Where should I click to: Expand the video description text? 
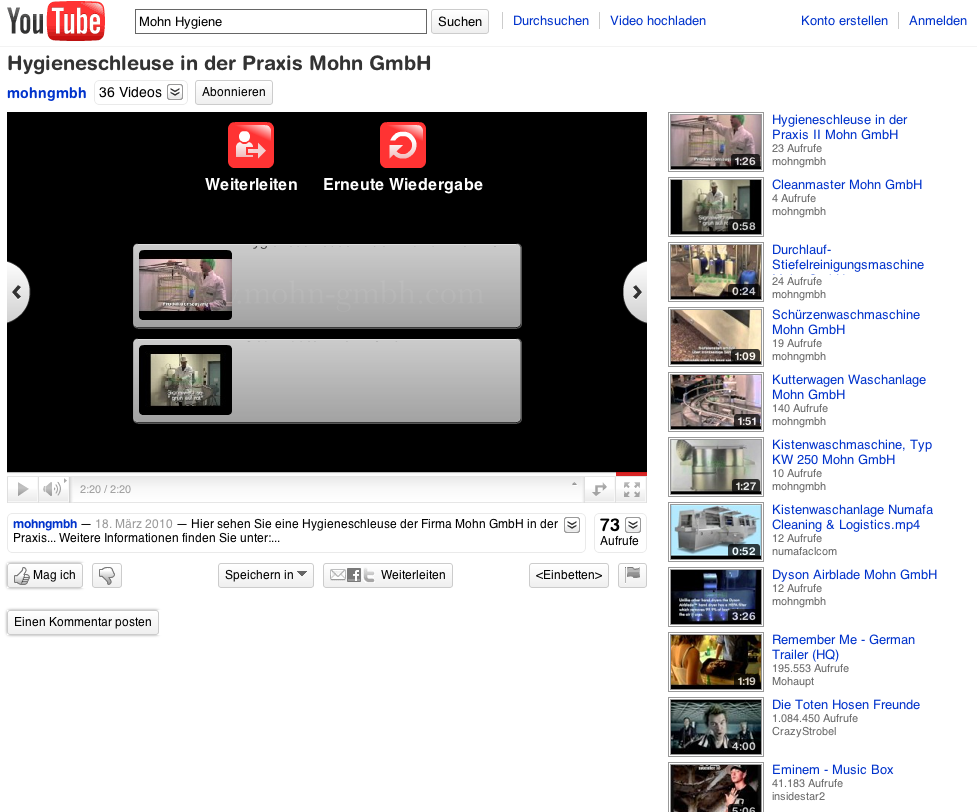pos(572,525)
